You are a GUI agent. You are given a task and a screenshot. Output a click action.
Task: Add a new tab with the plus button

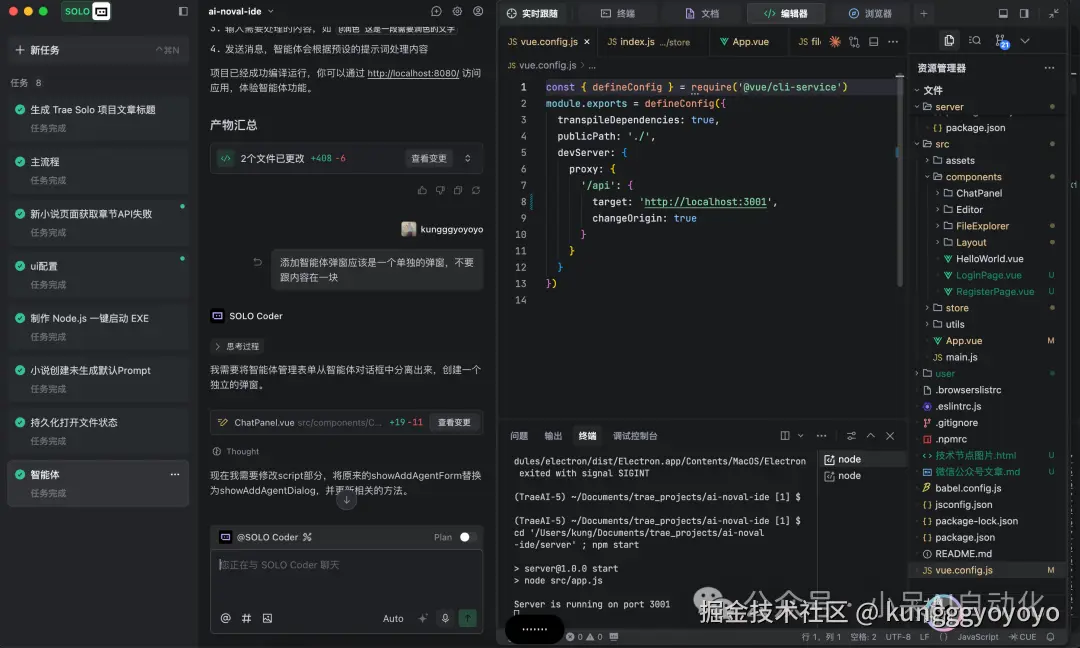coord(924,13)
